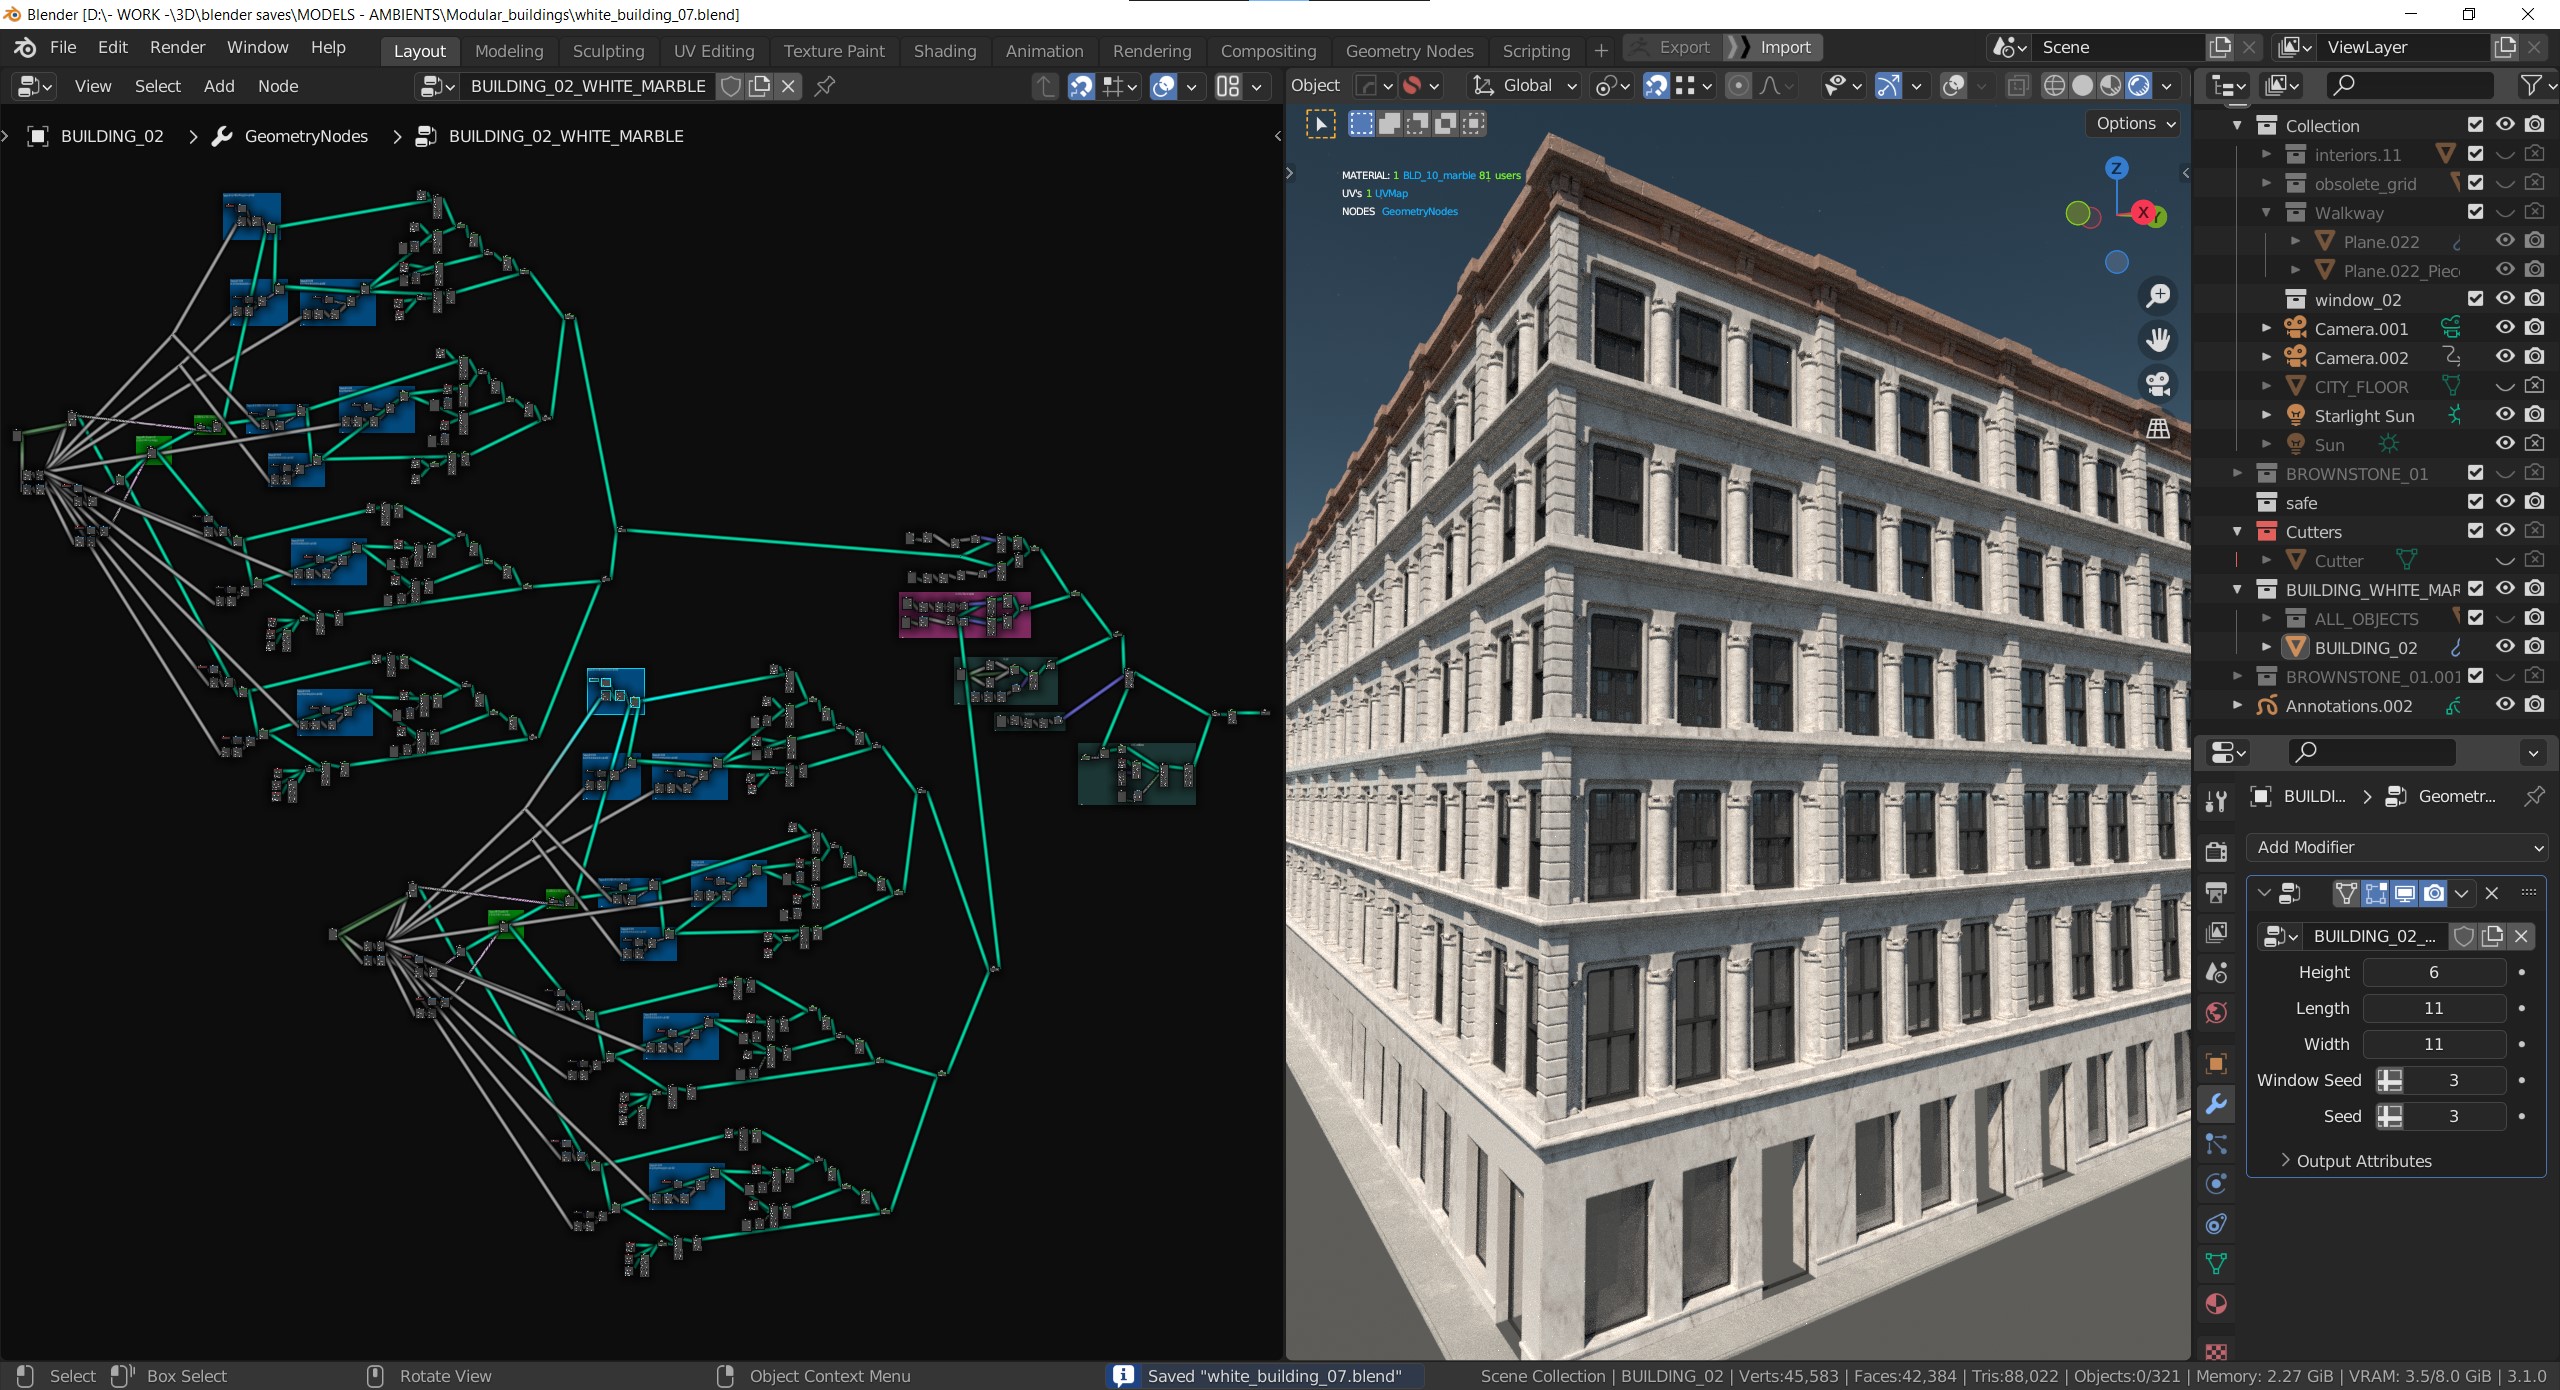Click fake user shield in node editor header
2560x1390 pixels.
click(731, 86)
